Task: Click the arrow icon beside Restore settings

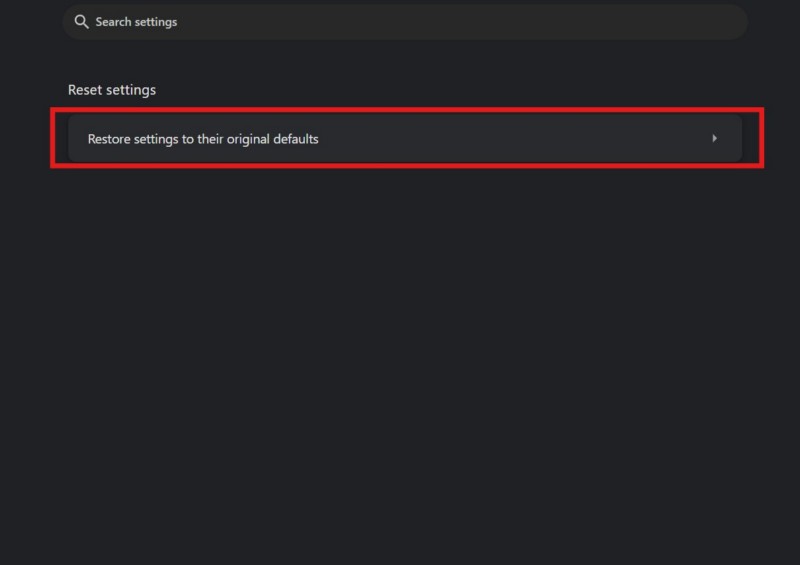Action: point(714,139)
